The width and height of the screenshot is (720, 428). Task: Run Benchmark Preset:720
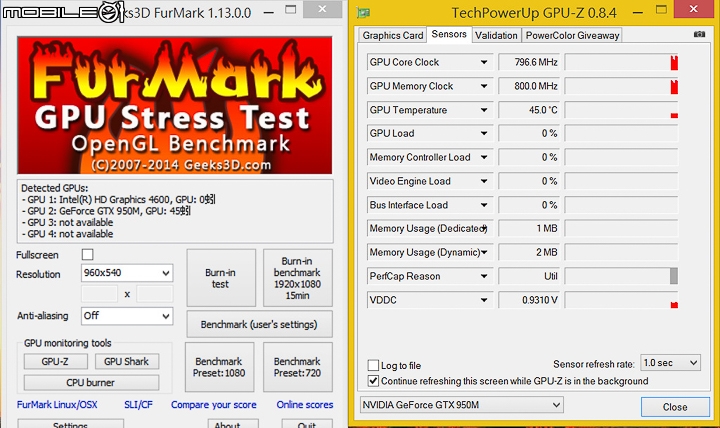(x=298, y=367)
